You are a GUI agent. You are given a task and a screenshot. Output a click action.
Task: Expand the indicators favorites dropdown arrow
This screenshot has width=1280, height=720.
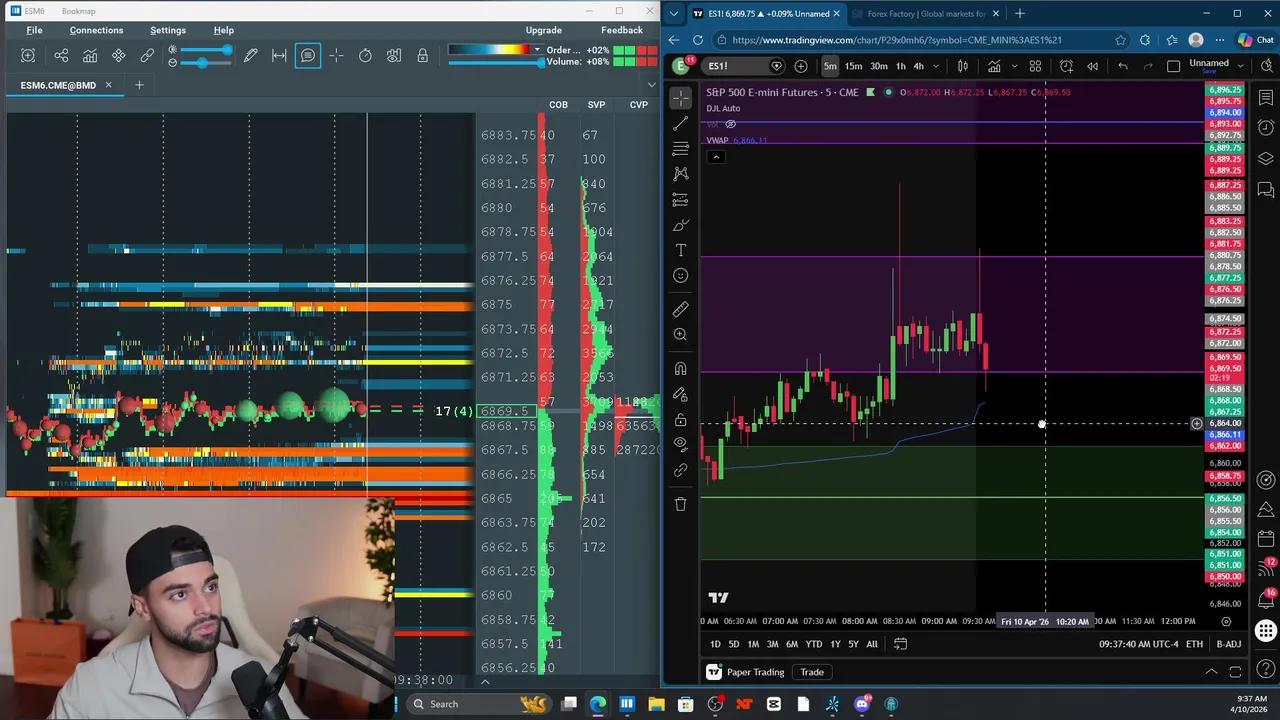(1014, 66)
